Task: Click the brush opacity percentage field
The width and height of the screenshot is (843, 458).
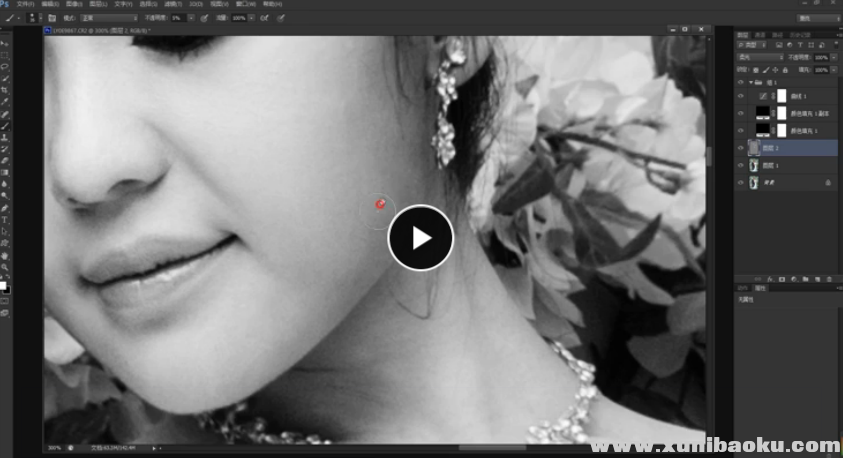Action: 177,18
